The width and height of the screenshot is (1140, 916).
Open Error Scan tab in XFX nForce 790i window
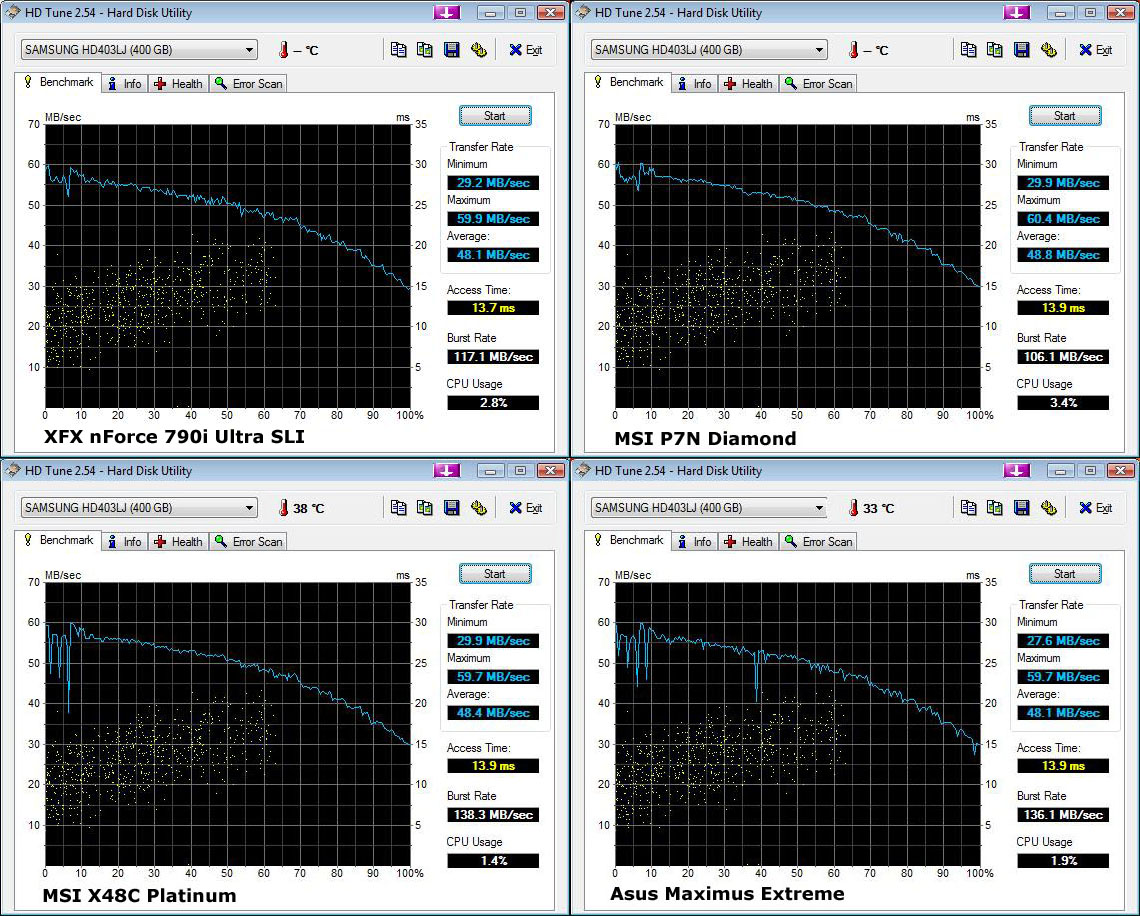click(249, 84)
